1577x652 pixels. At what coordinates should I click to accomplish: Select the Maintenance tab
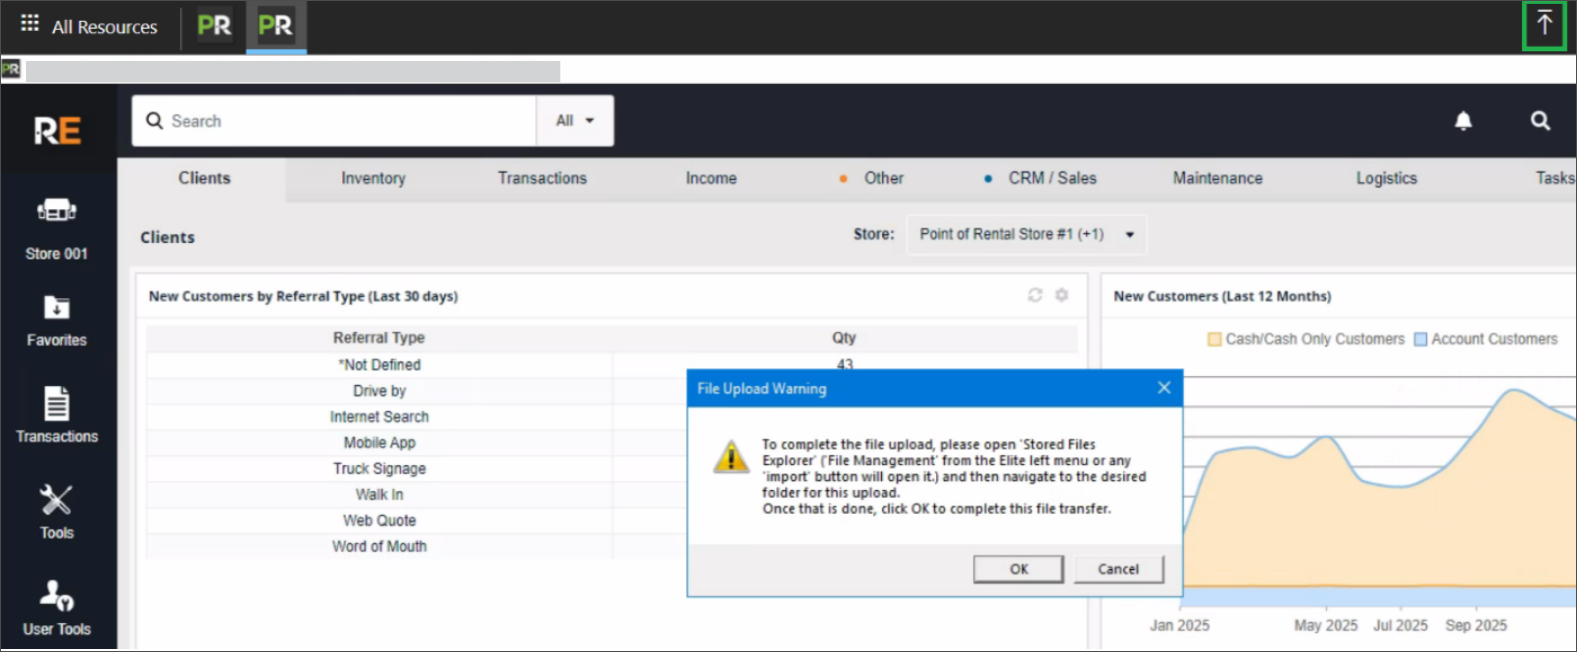[x=1217, y=178]
